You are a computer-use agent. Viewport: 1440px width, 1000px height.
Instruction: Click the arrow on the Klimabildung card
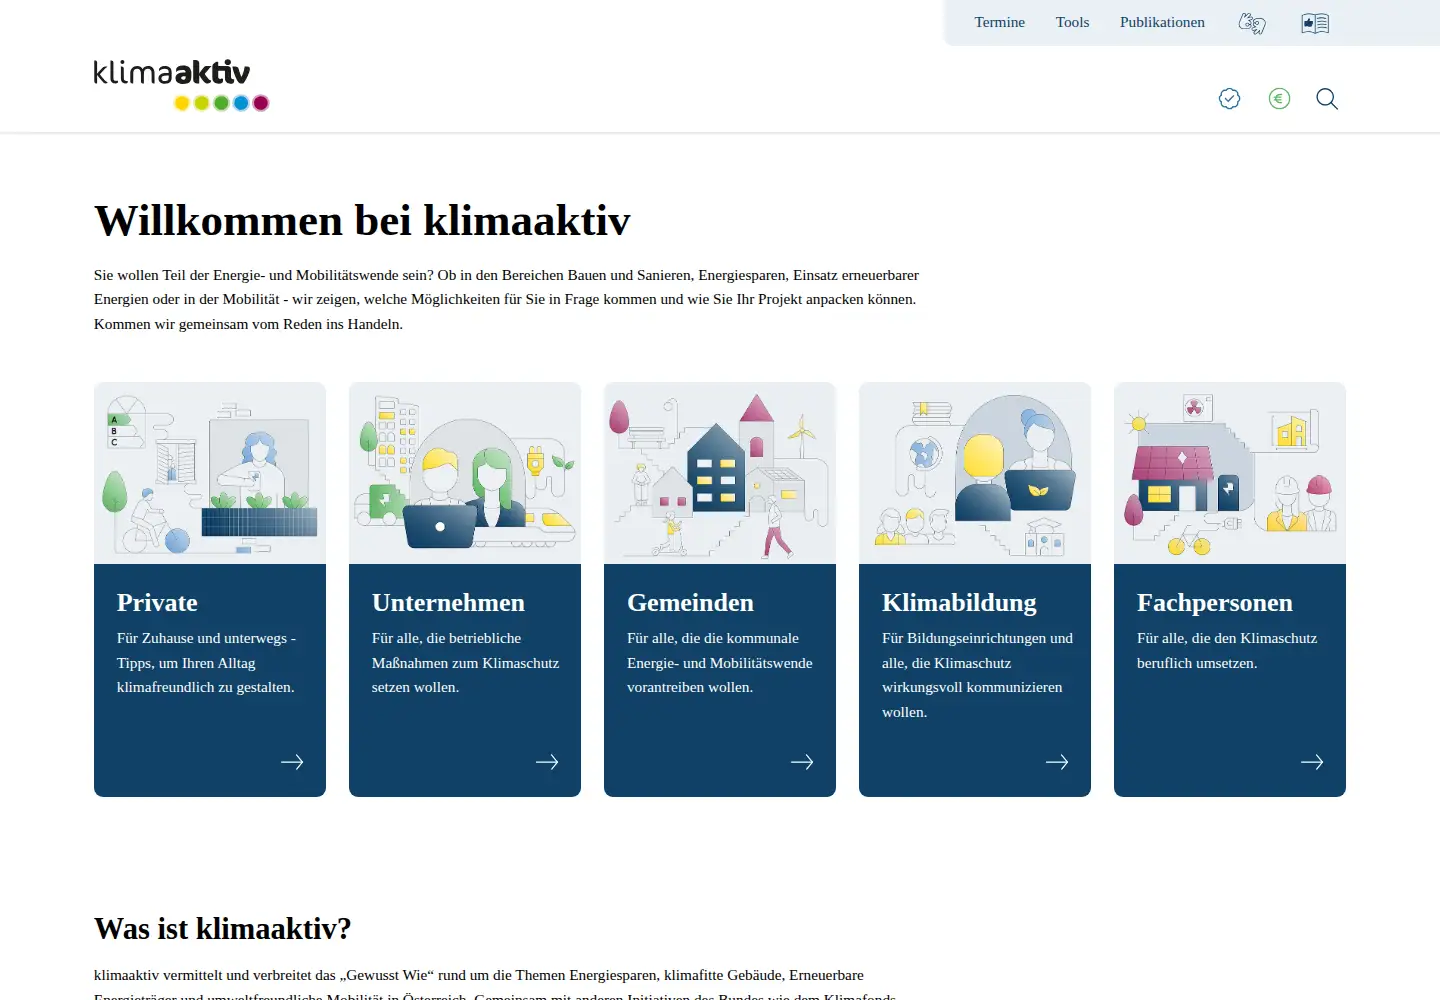1057,762
